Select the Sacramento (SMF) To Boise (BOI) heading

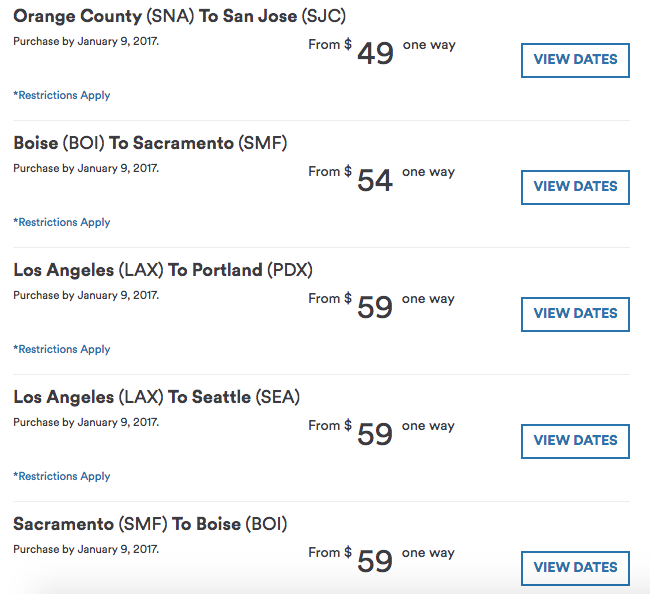coord(150,524)
